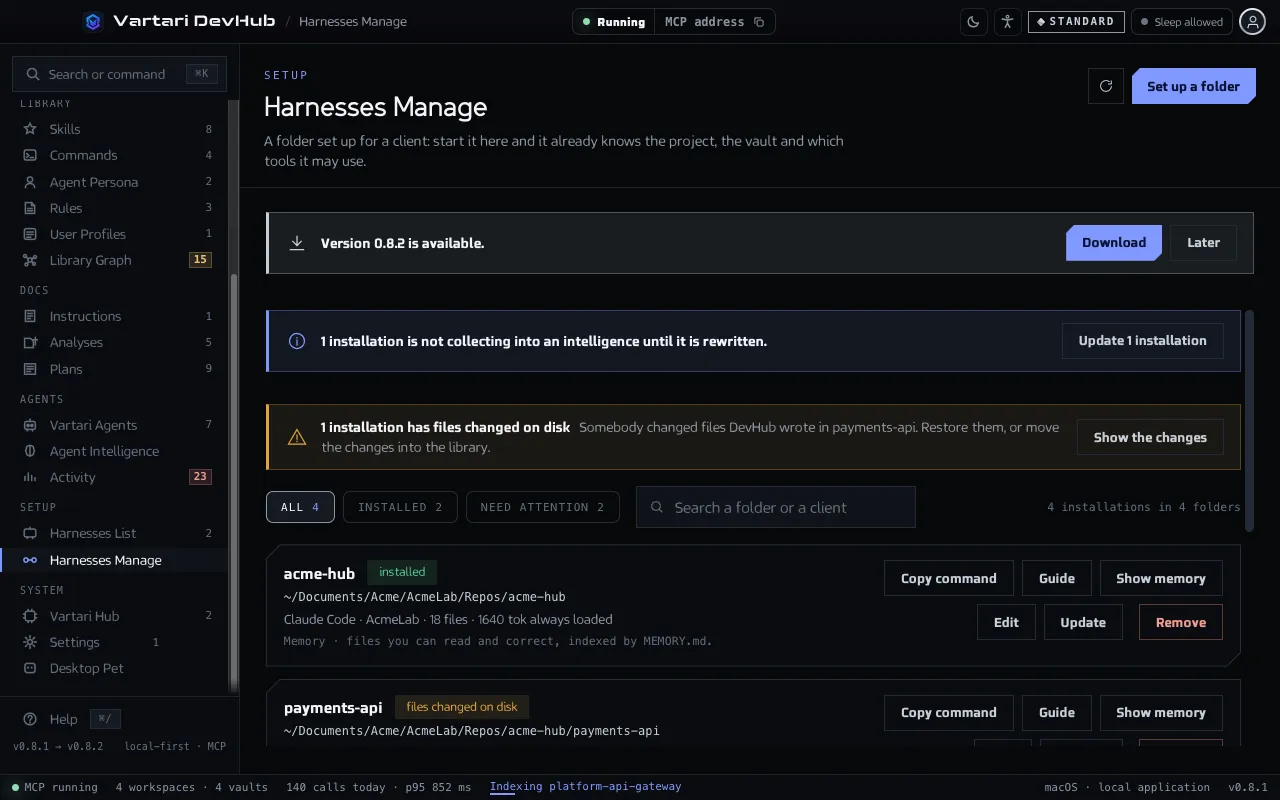Open Help at the sidebar bottom
The image size is (1280, 800).
63,719
